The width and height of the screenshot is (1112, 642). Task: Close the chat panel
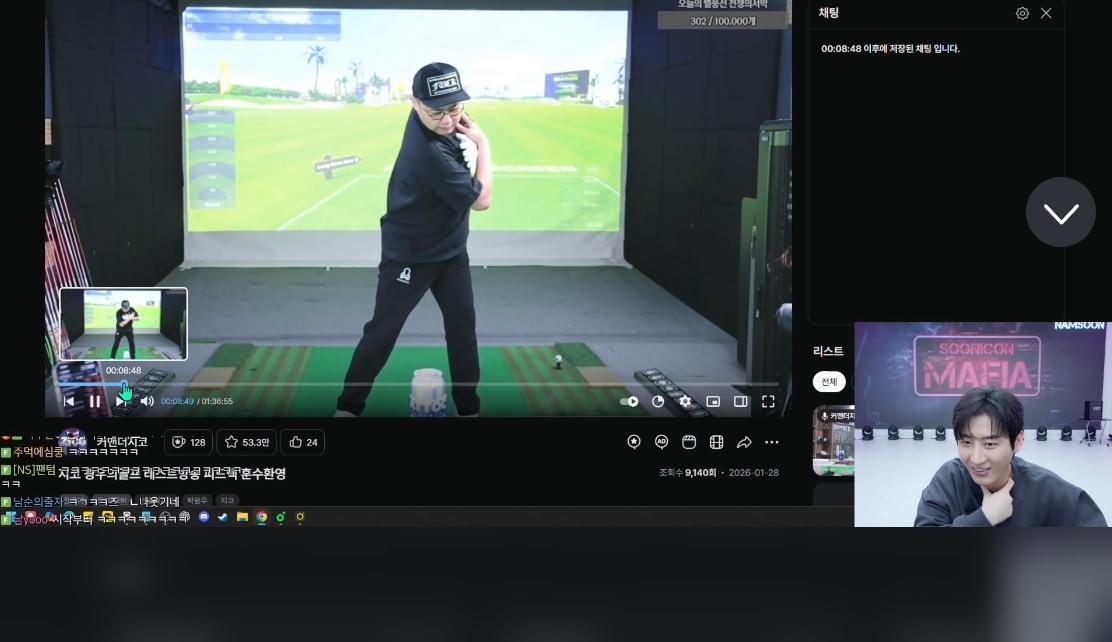pyautogui.click(x=1046, y=13)
